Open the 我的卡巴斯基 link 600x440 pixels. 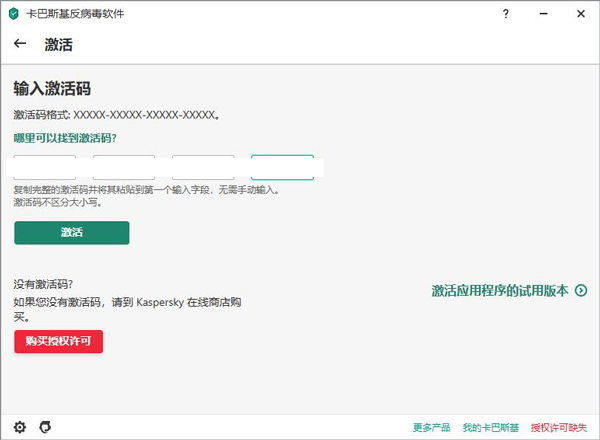click(x=491, y=427)
